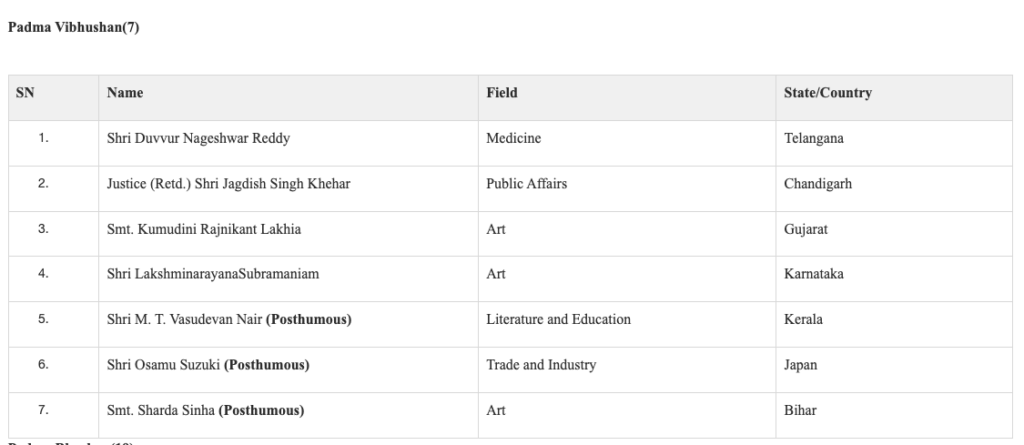Click the Japan country cell

800,365
